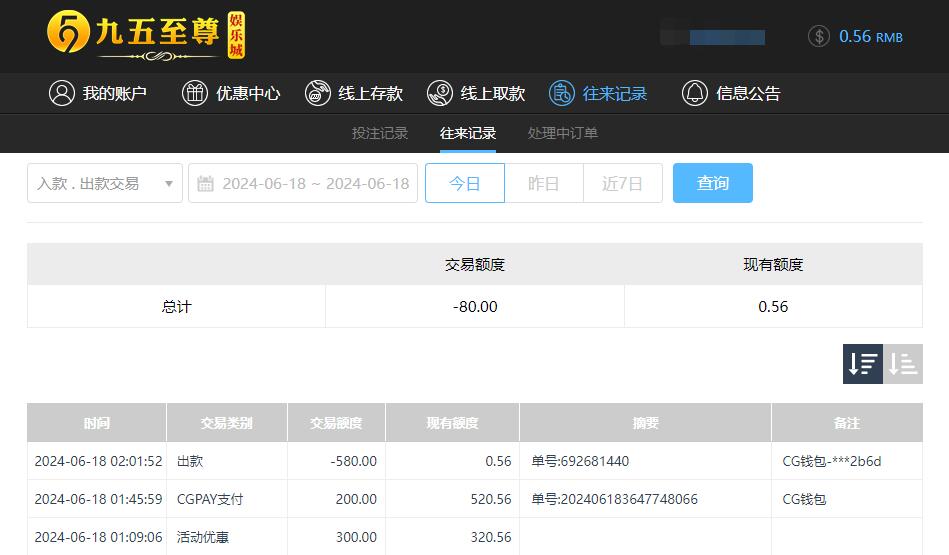The height and width of the screenshot is (555, 949).
Task: Click the 时间 column header
Action: 97,423
